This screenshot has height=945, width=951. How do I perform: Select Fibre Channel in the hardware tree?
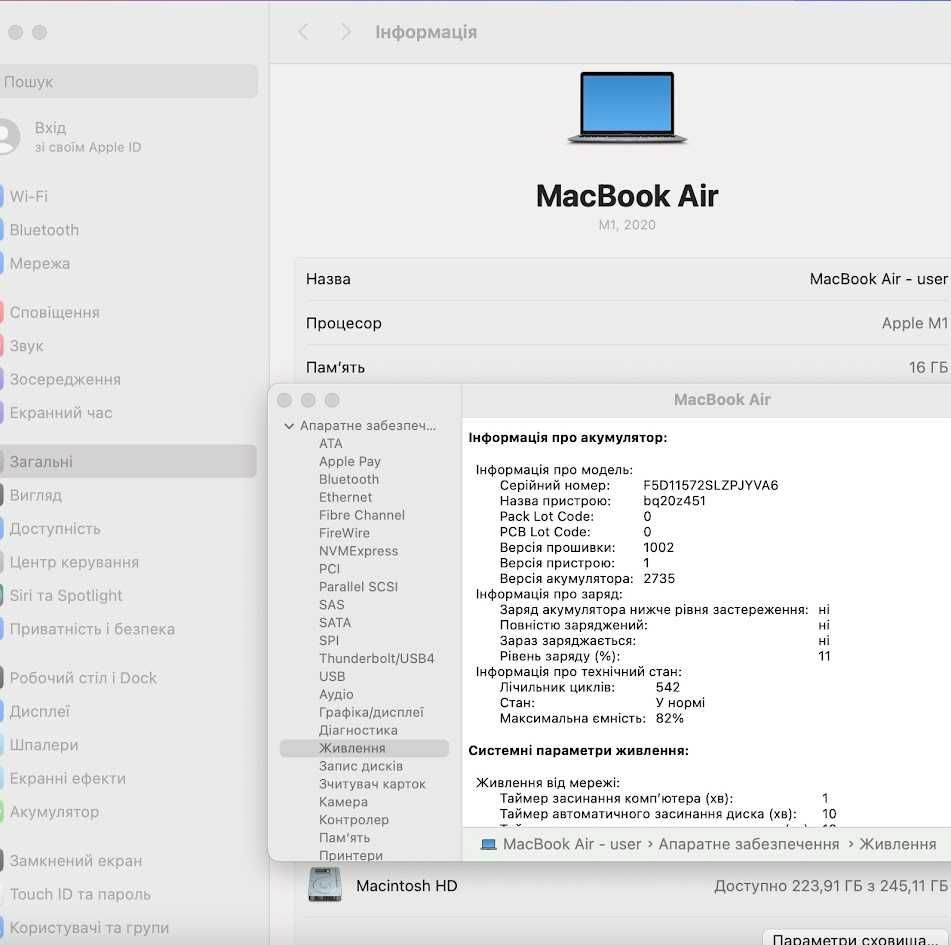[362, 515]
